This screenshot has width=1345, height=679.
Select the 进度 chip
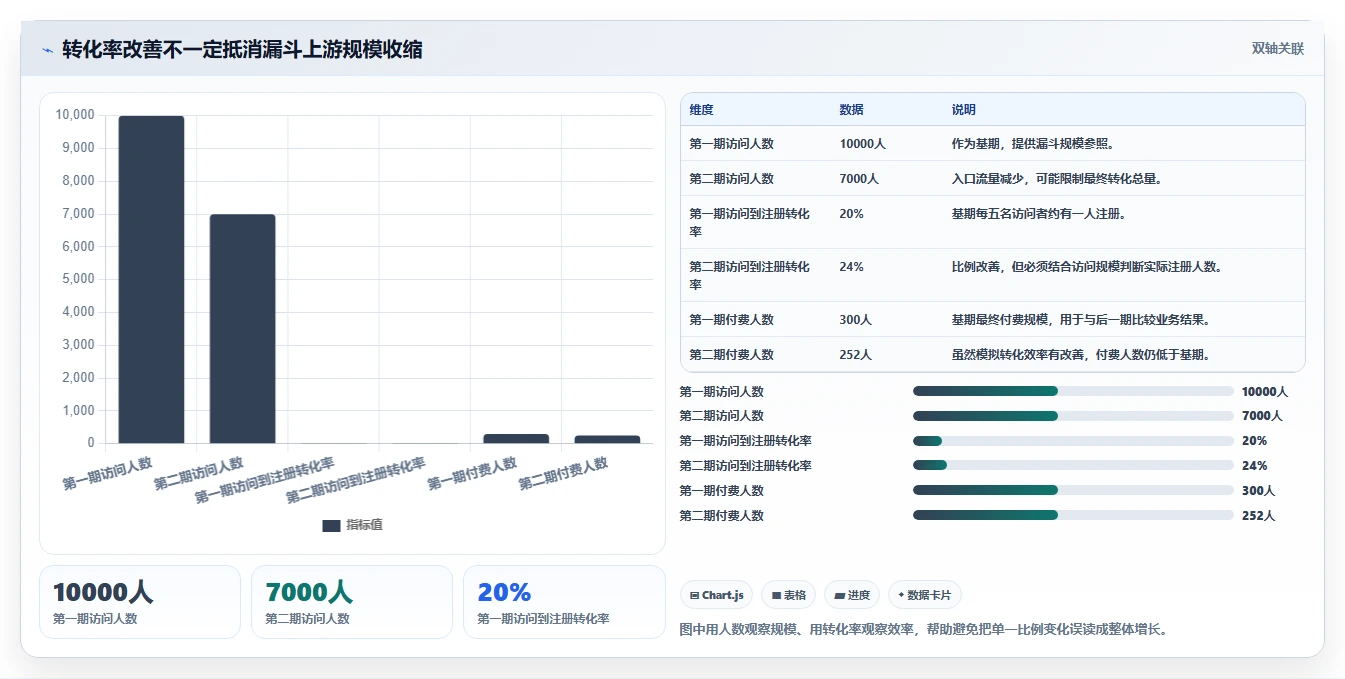[852, 595]
